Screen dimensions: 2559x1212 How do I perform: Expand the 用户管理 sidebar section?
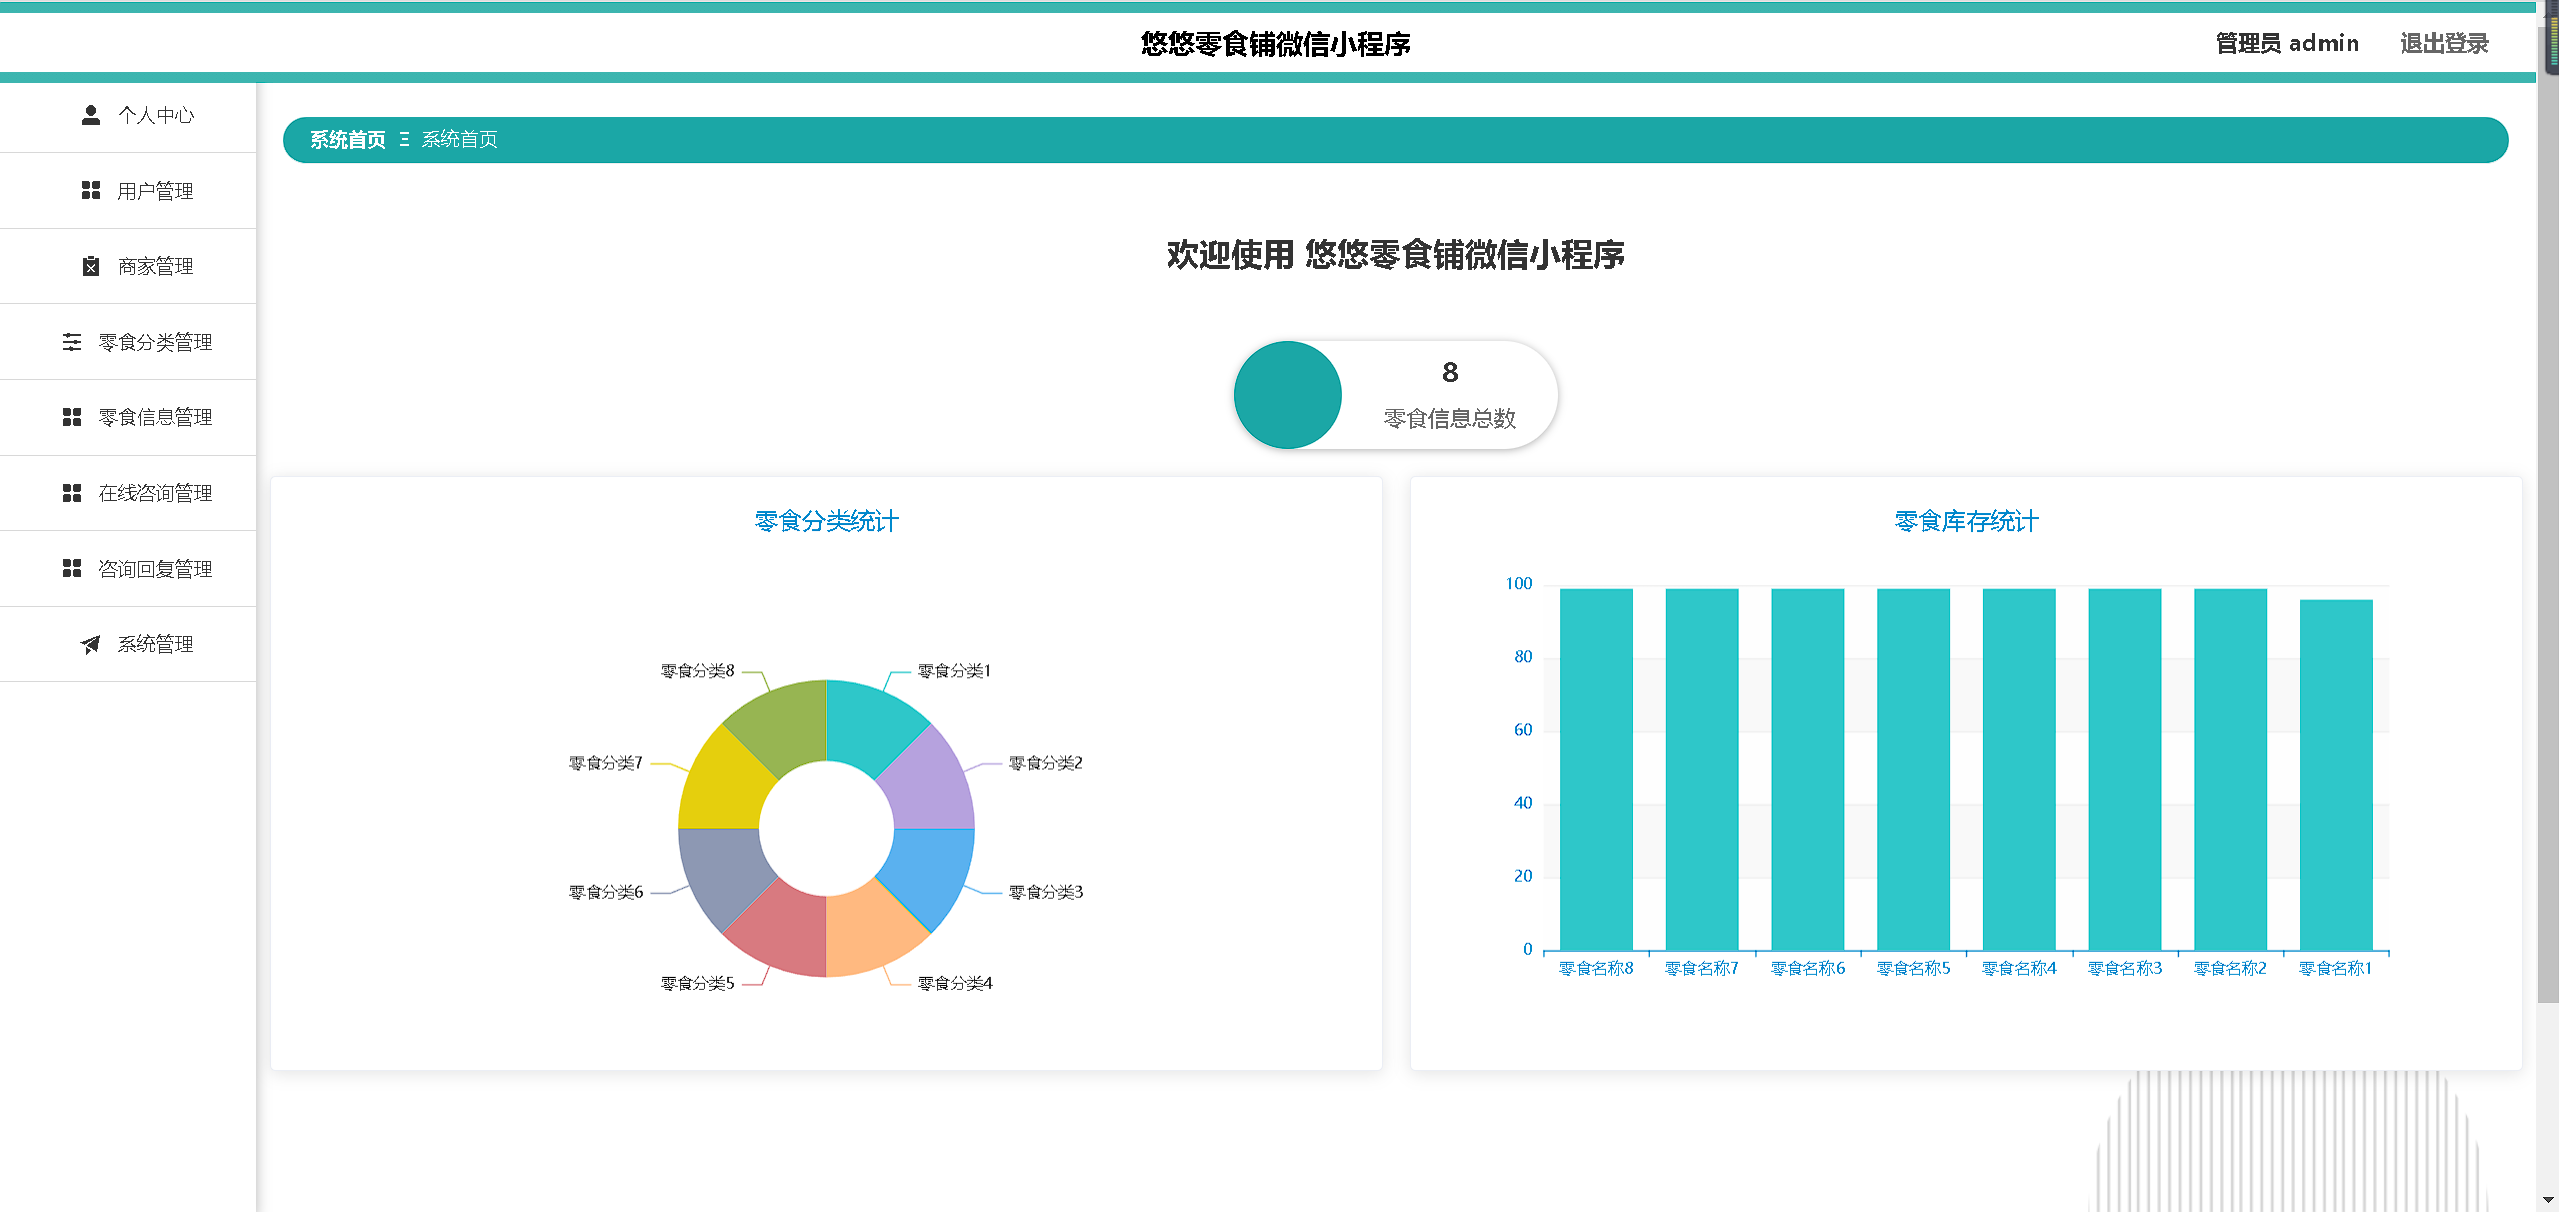[x=155, y=191]
